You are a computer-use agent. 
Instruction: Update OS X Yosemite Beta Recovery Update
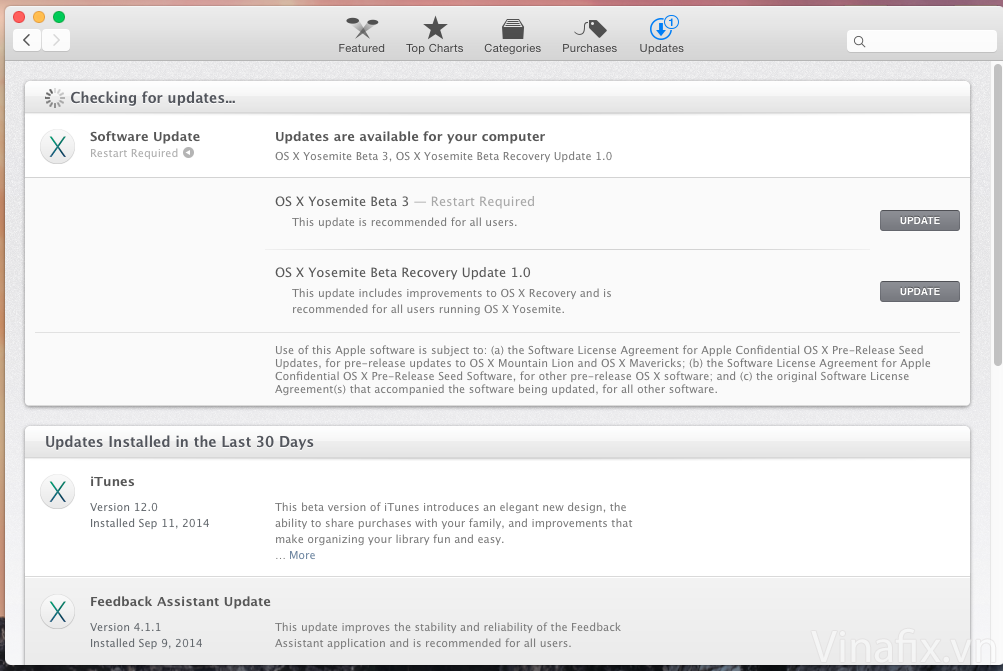(x=919, y=291)
